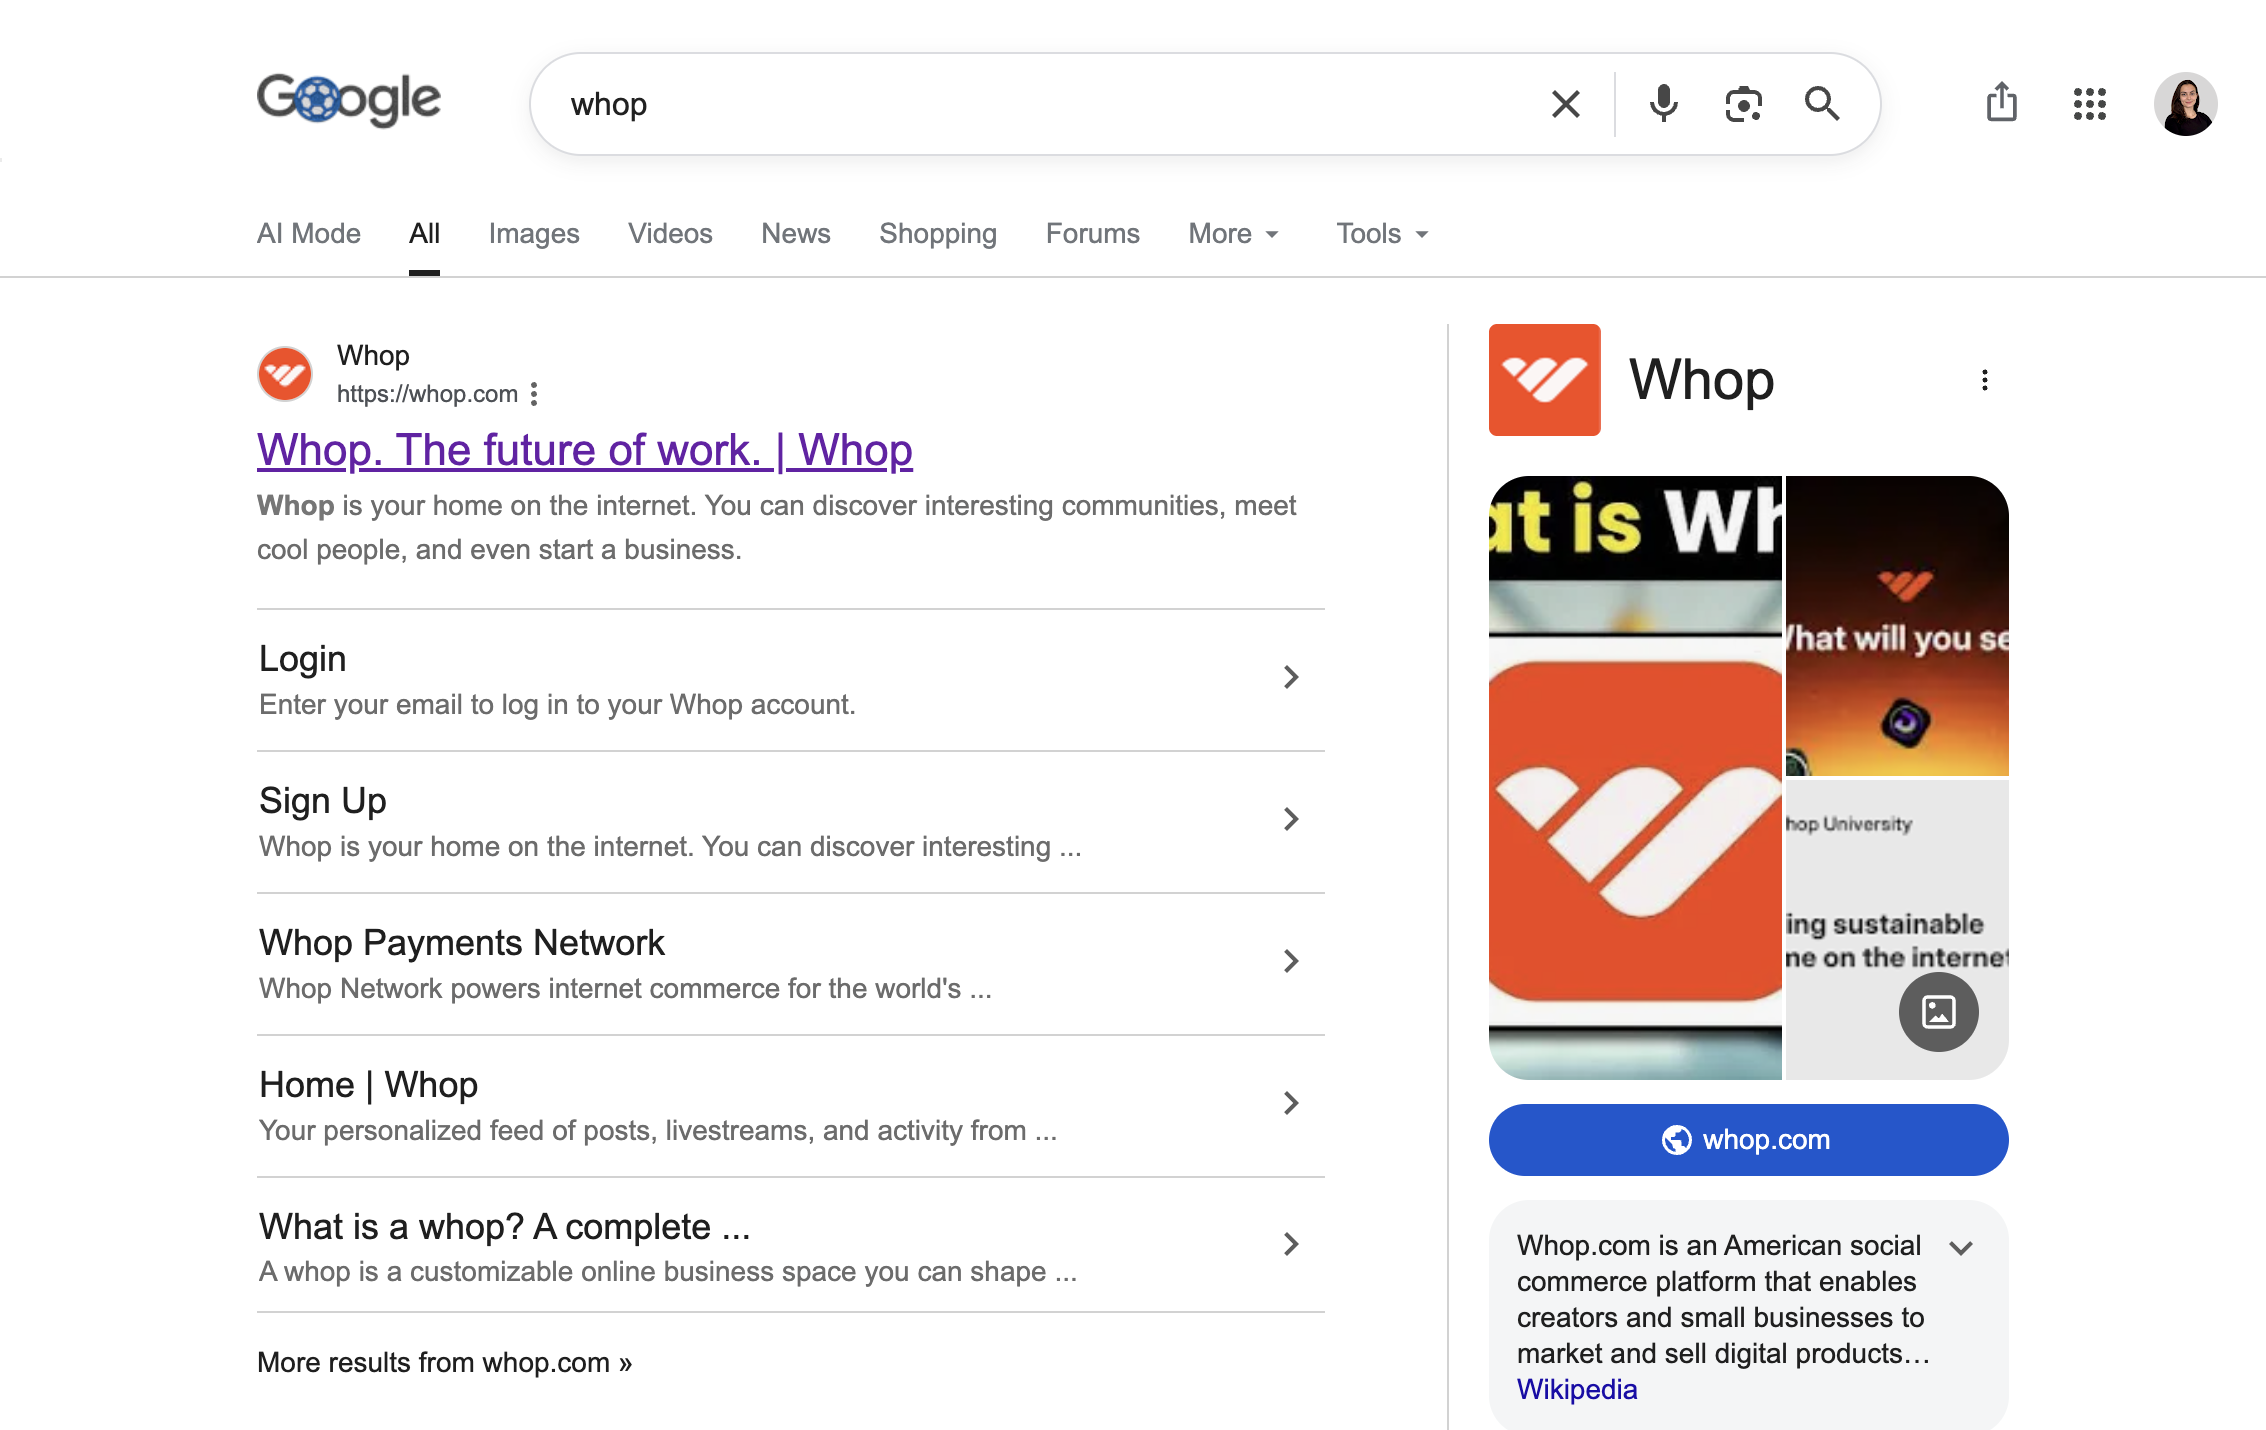Expand the More dropdown
This screenshot has height=1430, width=2266.
[1234, 234]
